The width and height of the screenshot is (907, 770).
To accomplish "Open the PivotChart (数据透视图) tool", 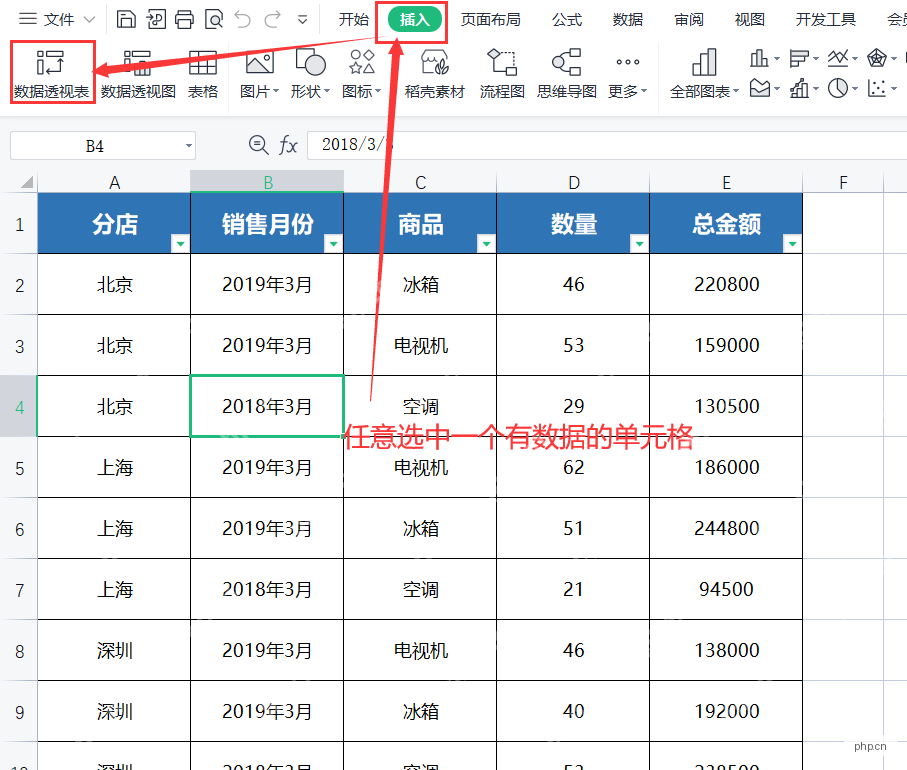I will pyautogui.click(x=138, y=72).
